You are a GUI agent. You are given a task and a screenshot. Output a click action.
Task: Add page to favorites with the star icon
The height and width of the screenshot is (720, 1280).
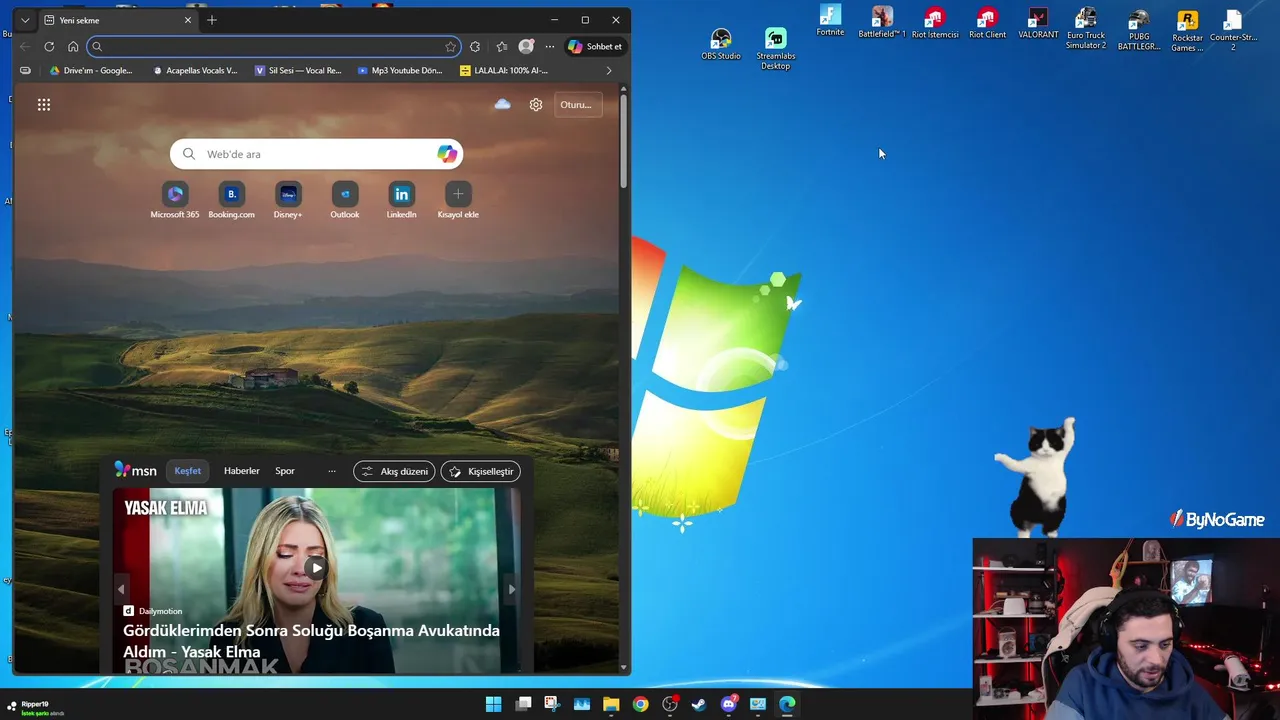tap(451, 46)
